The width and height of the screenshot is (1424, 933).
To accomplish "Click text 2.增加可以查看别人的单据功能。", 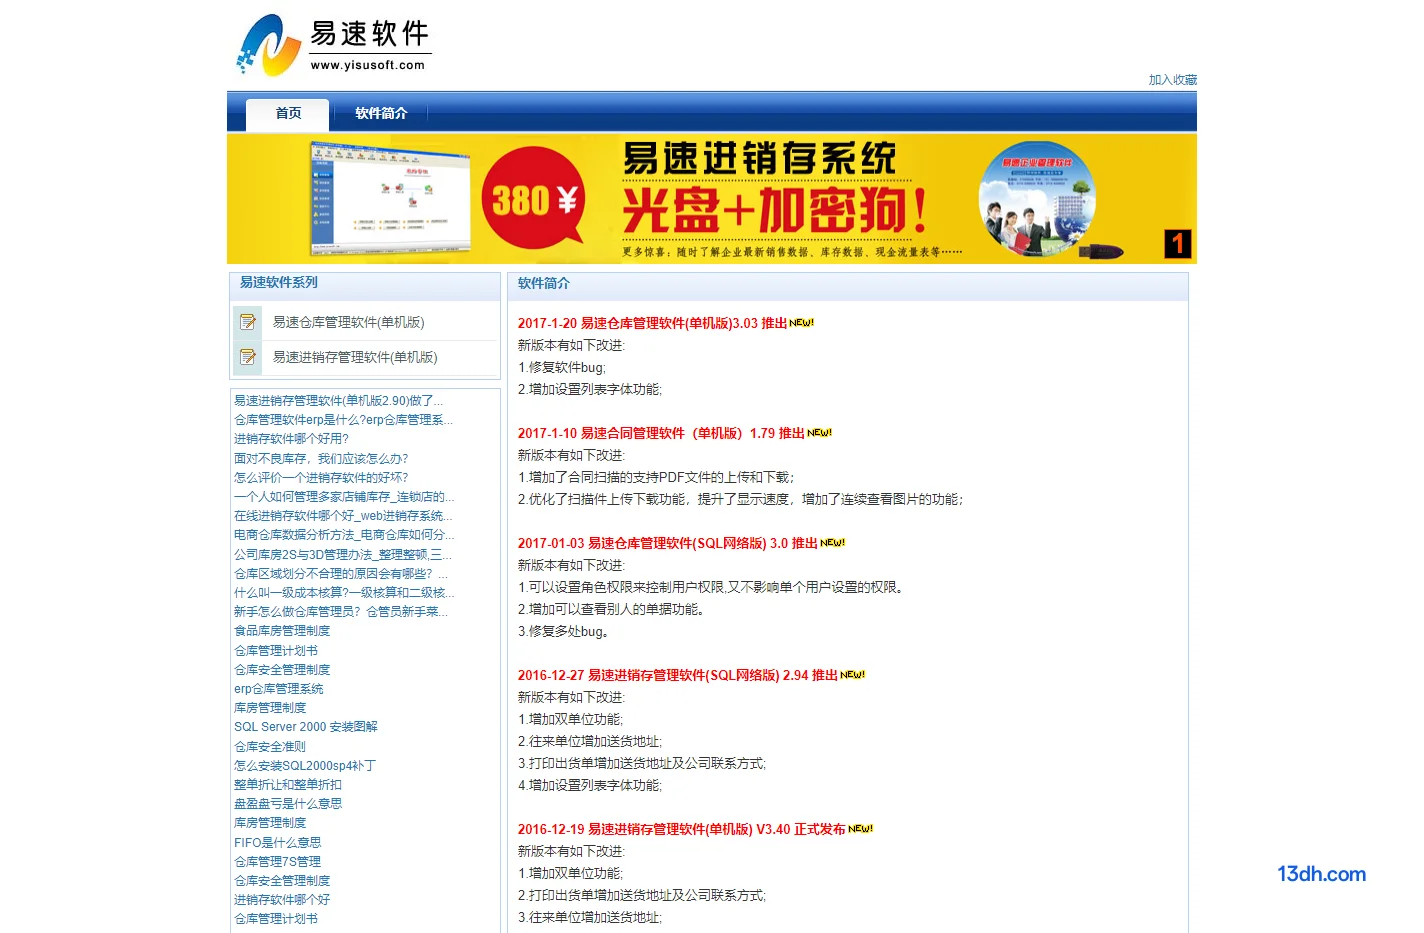I will 614,610.
